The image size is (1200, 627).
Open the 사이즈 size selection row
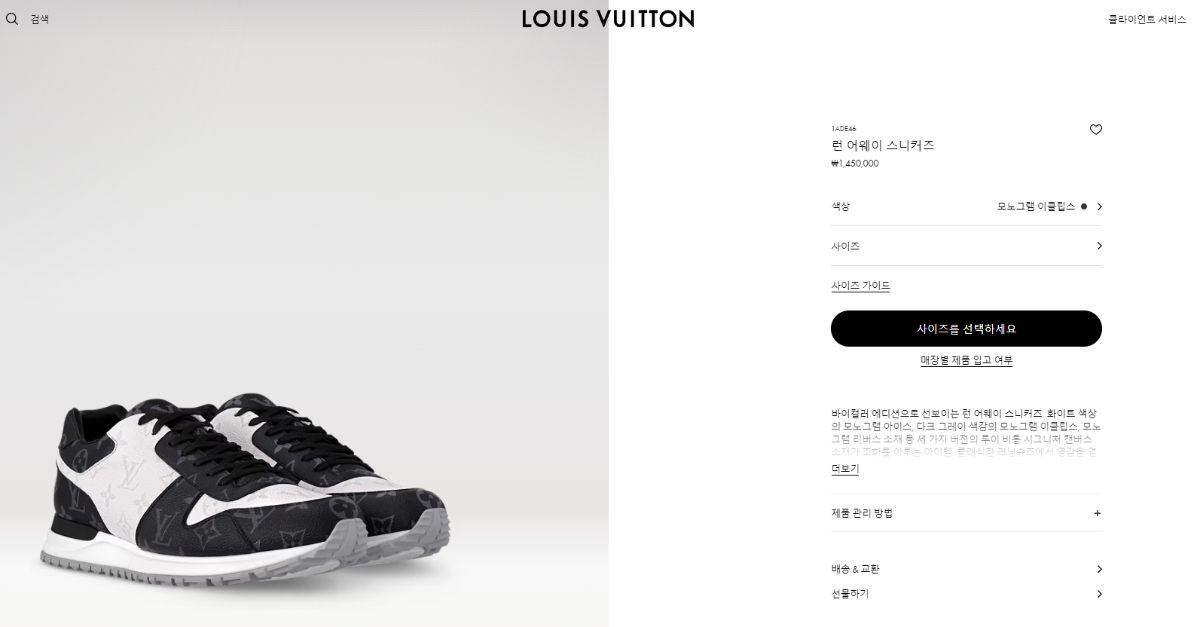(x=966, y=246)
